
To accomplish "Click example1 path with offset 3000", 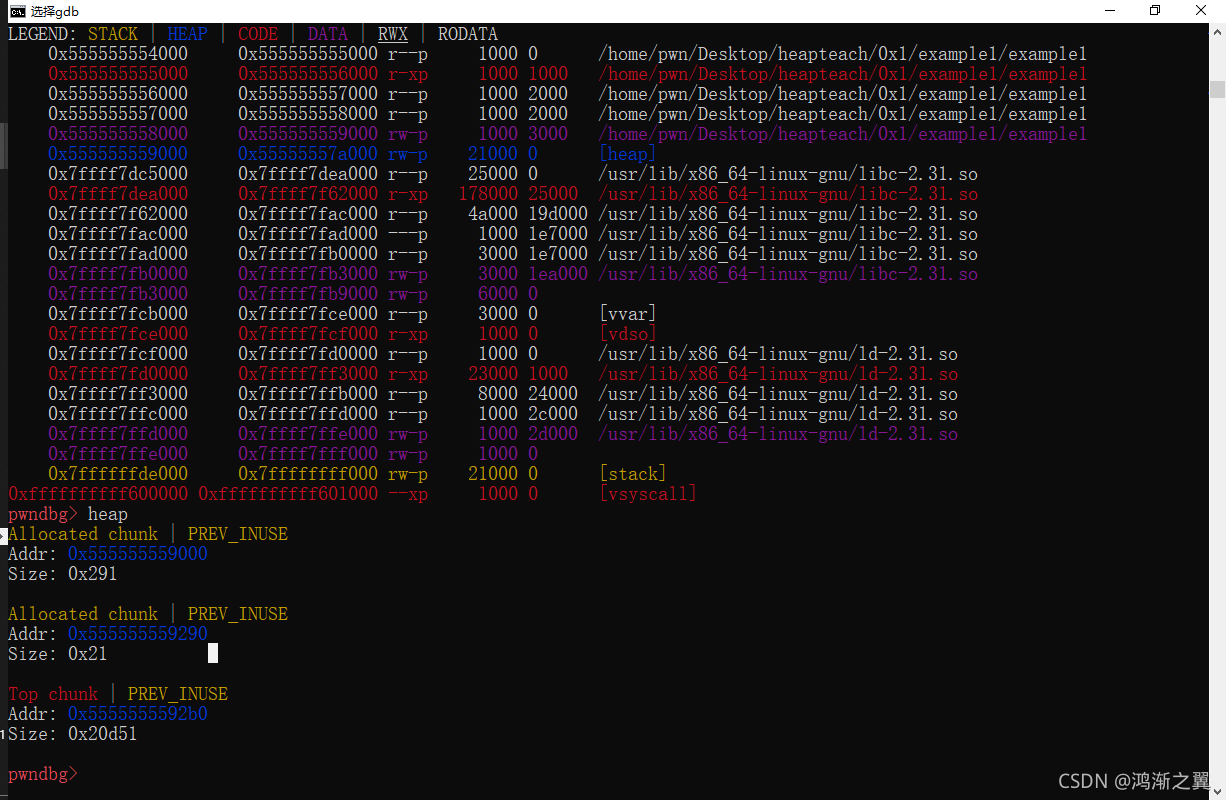I will pos(842,134).
